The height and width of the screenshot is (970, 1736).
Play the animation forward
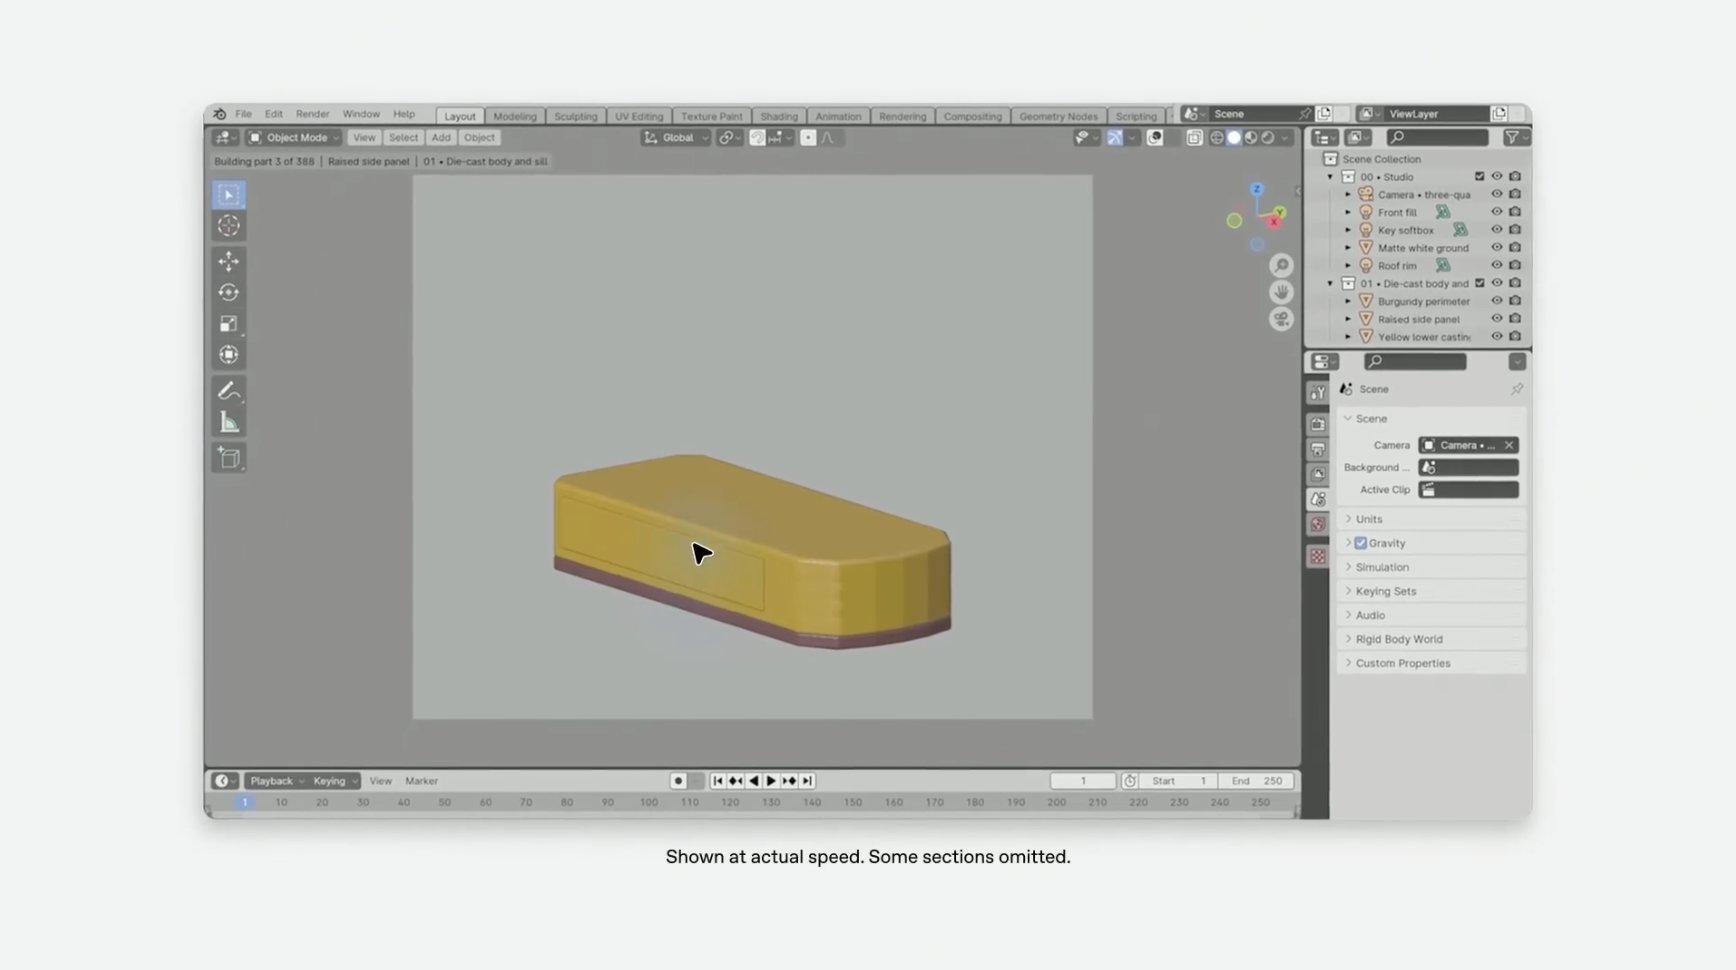771,781
